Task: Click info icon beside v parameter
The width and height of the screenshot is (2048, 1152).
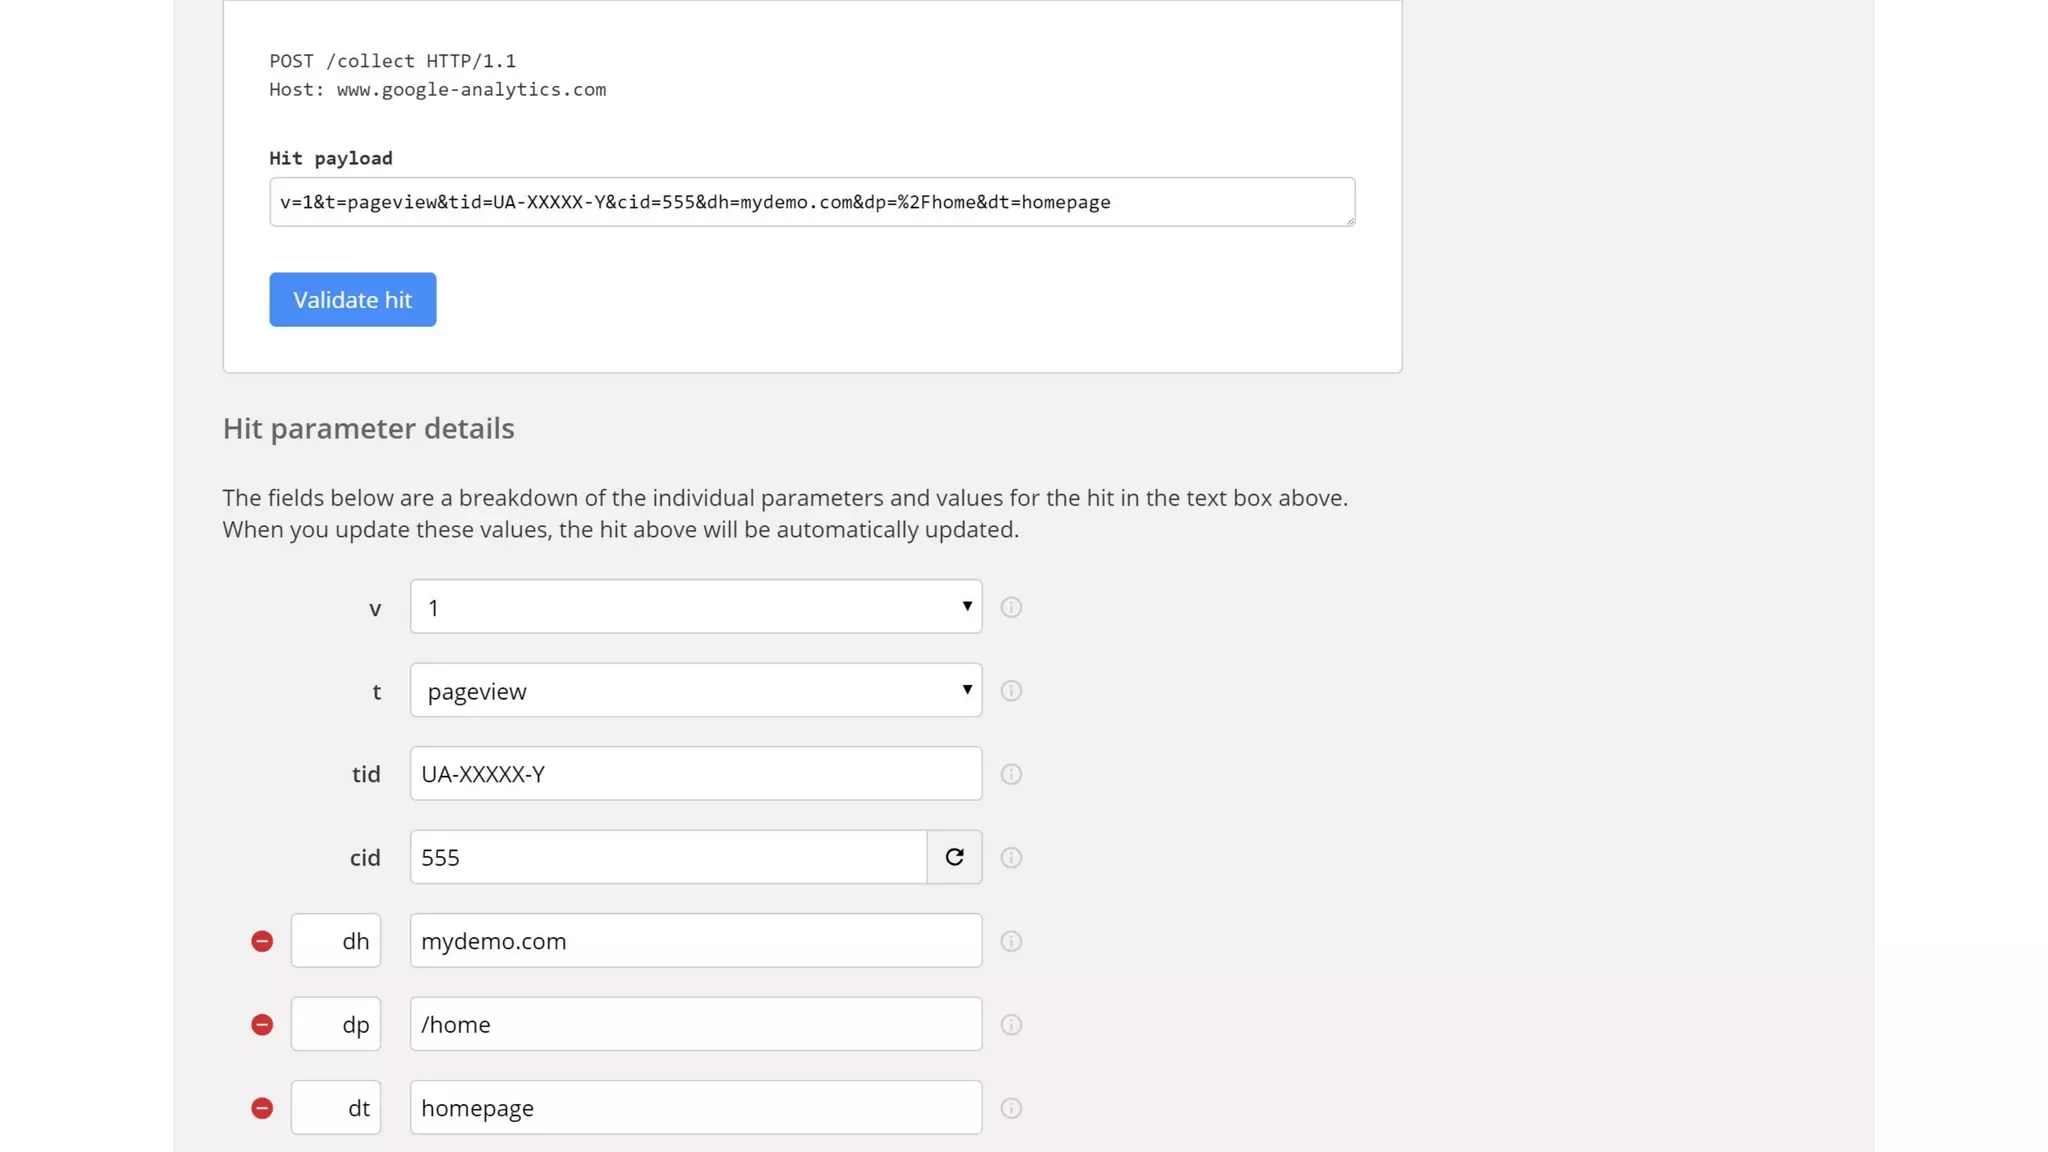Action: coord(1011,607)
